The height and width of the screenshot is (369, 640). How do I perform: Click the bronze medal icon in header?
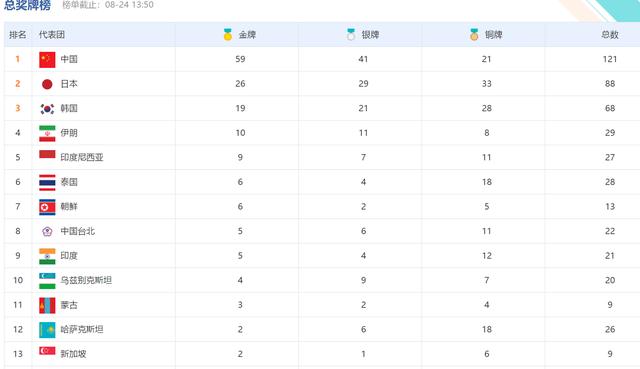pos(474,34)
